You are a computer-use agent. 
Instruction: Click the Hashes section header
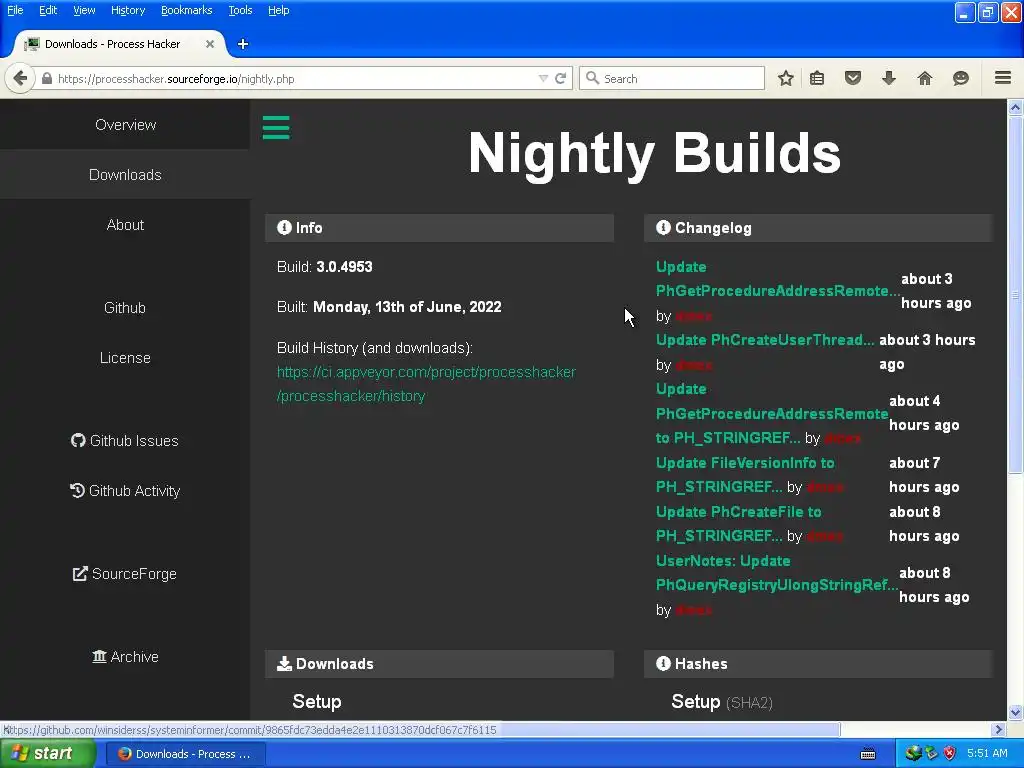(818, 664)
